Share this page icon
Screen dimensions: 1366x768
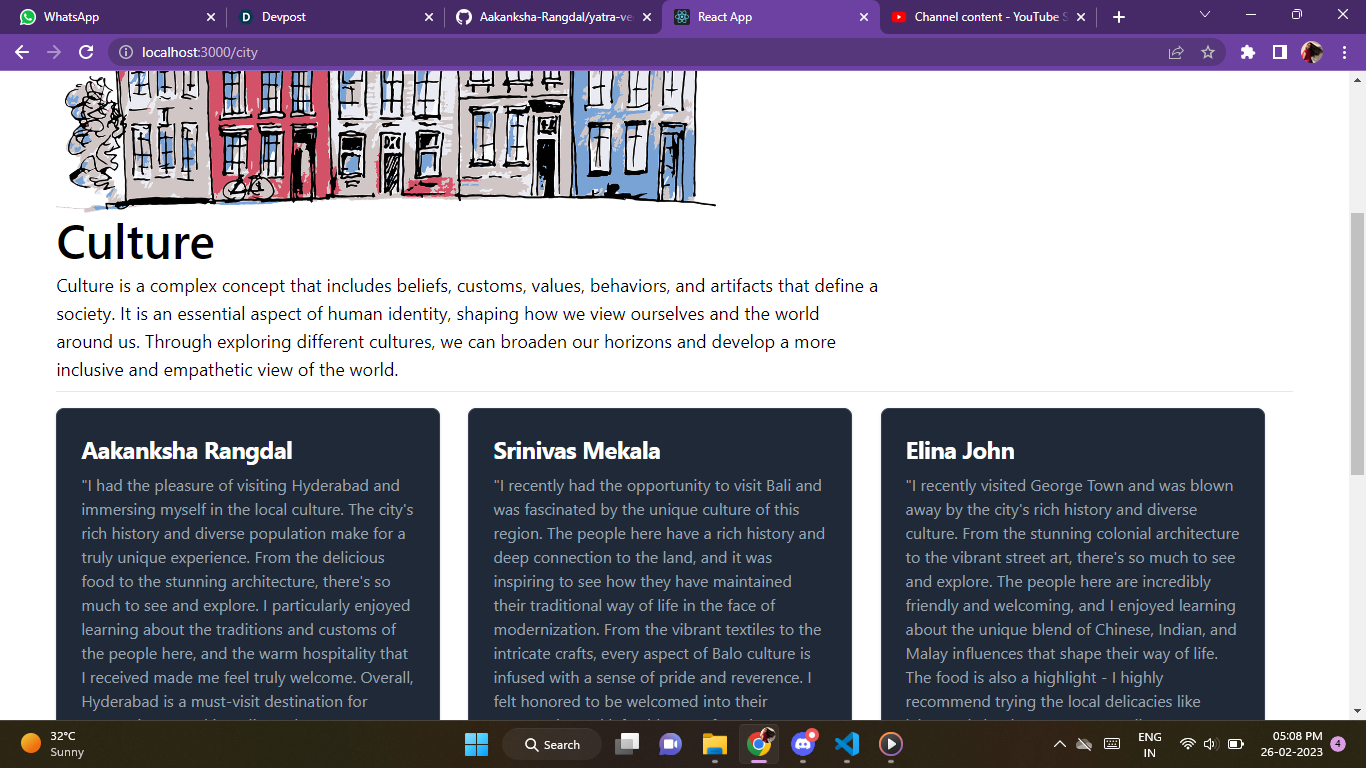click(1176, 52)
